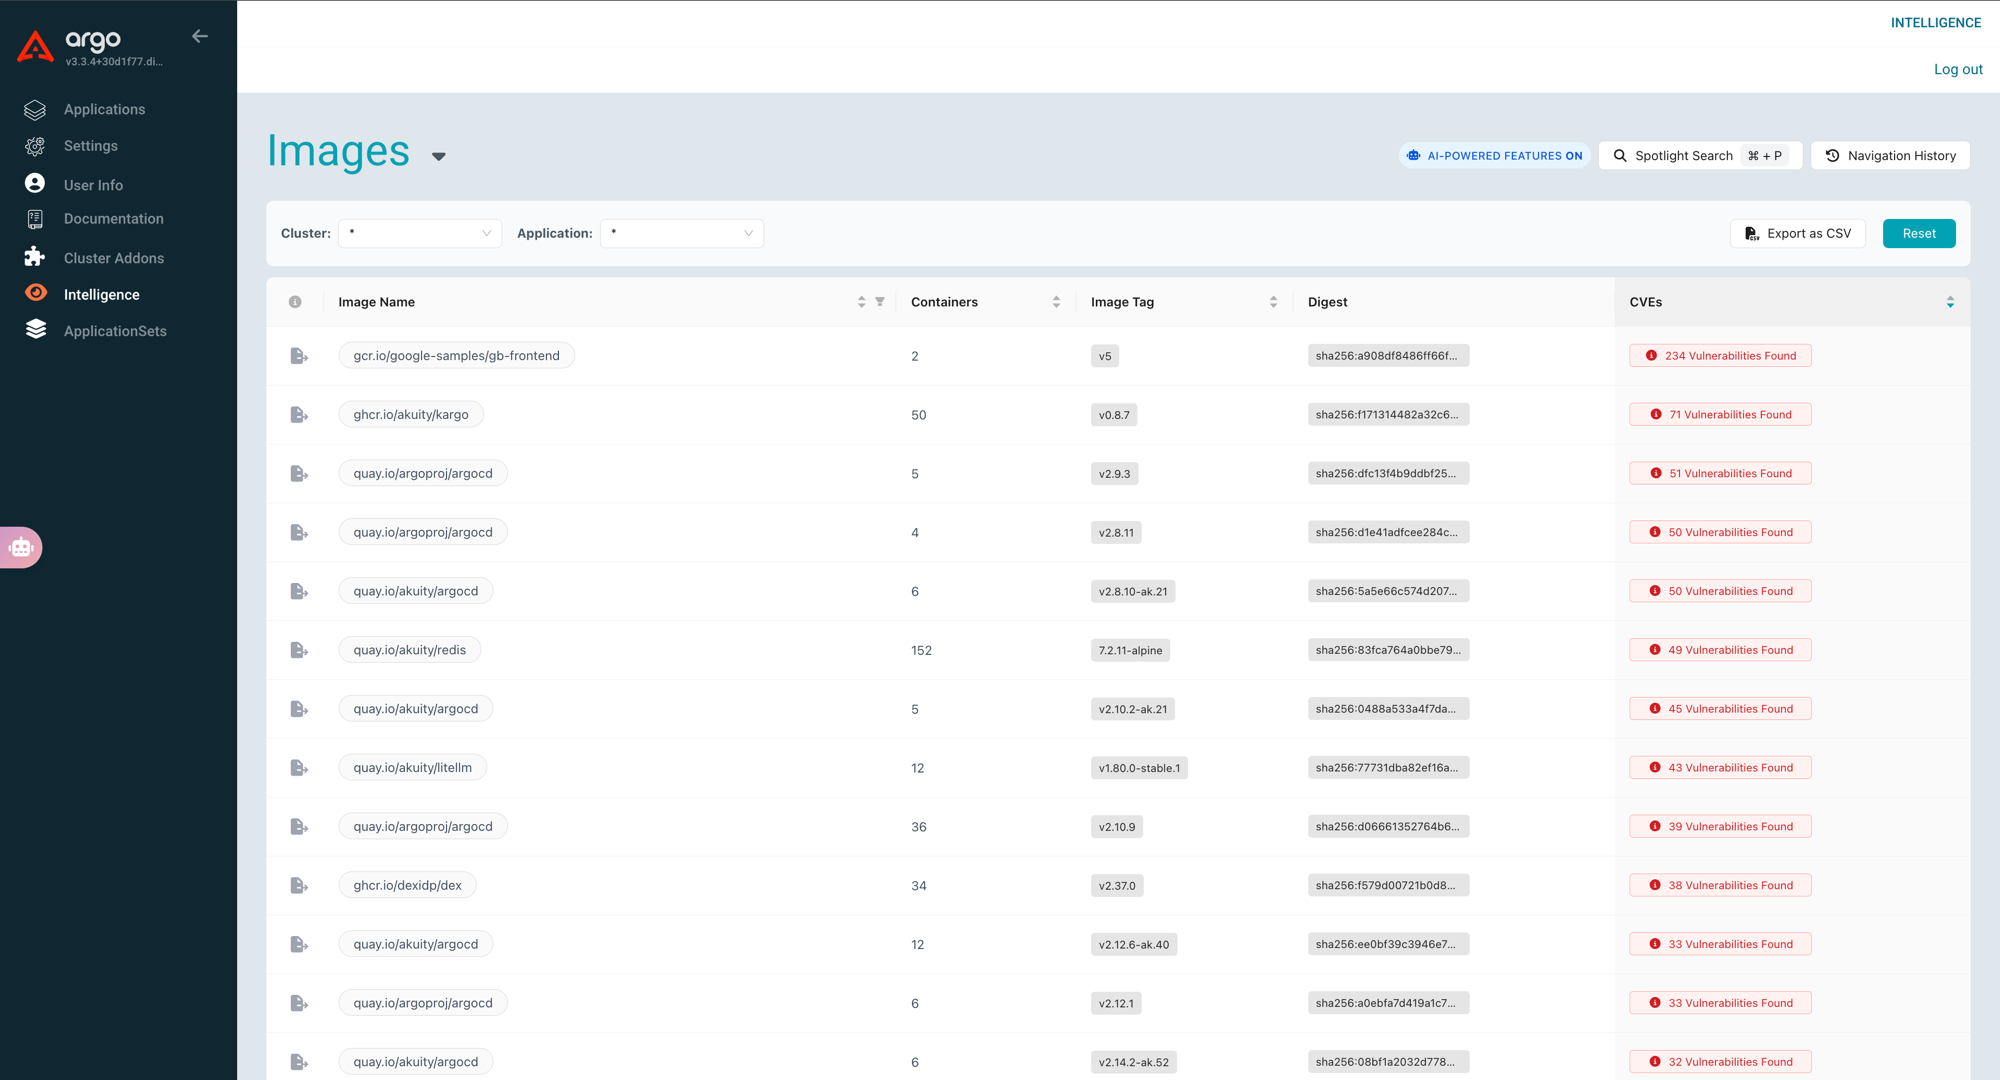Click the Argo logo icon

tap(36, 46)
